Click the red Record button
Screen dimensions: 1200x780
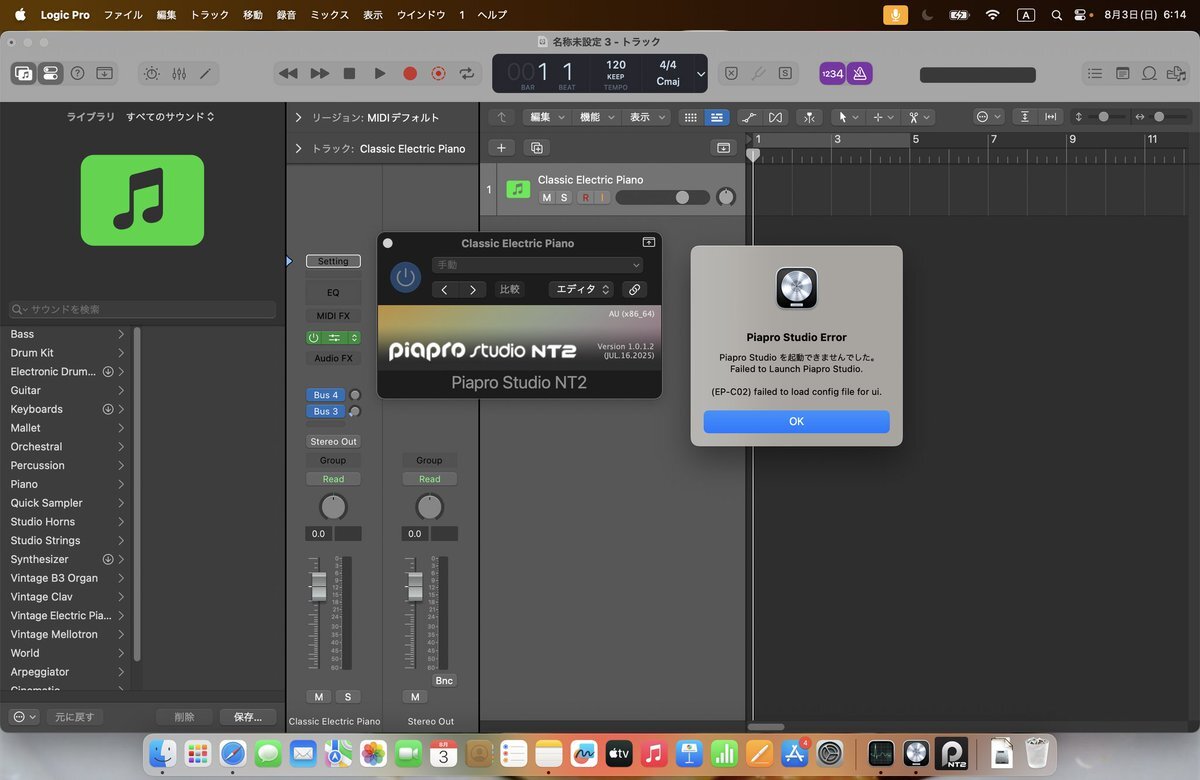[409, 74]
